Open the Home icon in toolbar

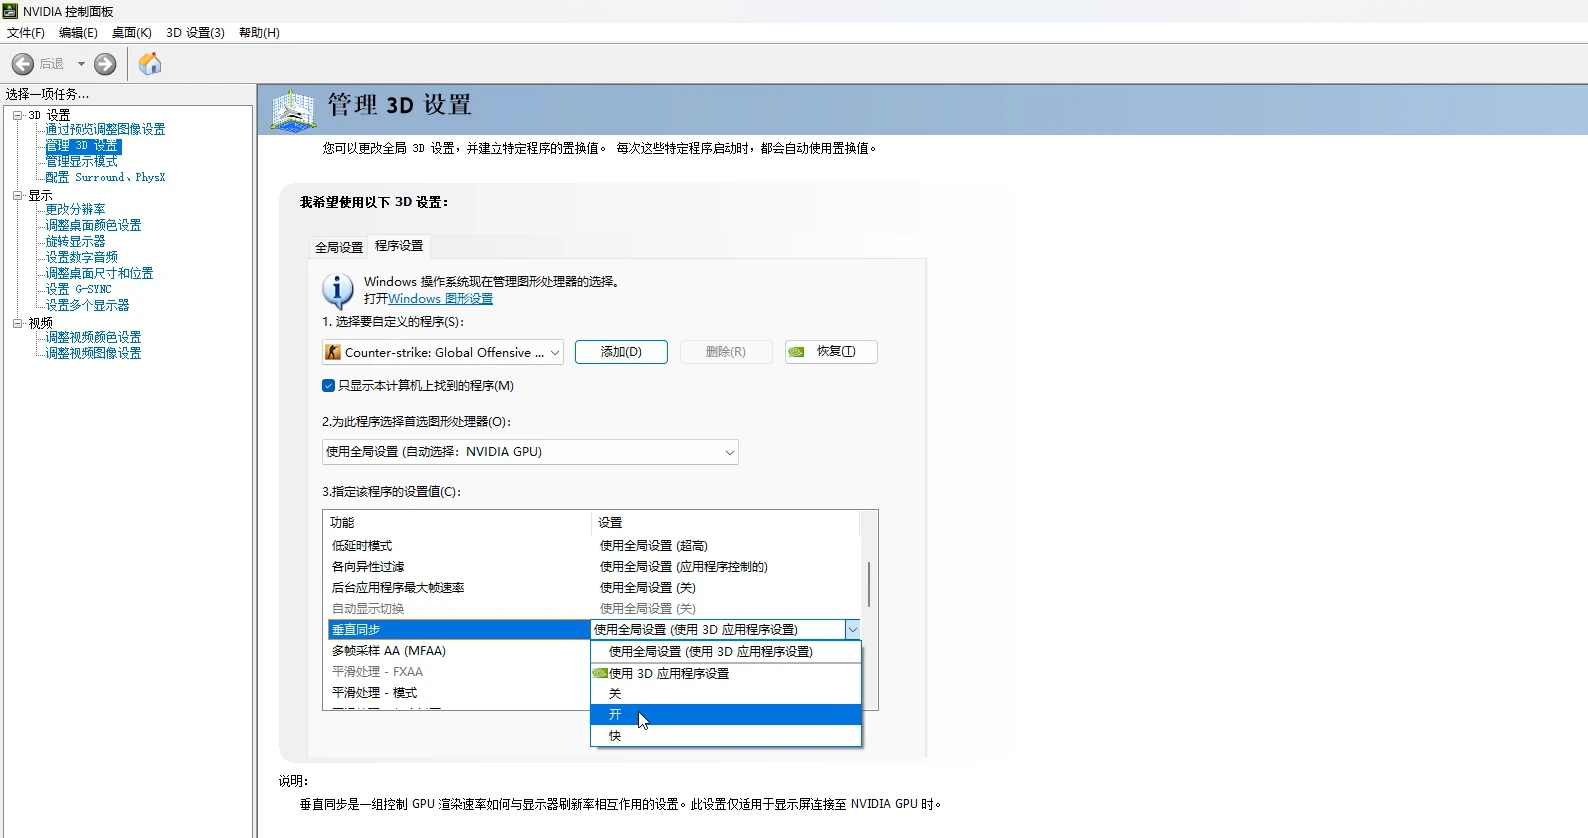150,64
